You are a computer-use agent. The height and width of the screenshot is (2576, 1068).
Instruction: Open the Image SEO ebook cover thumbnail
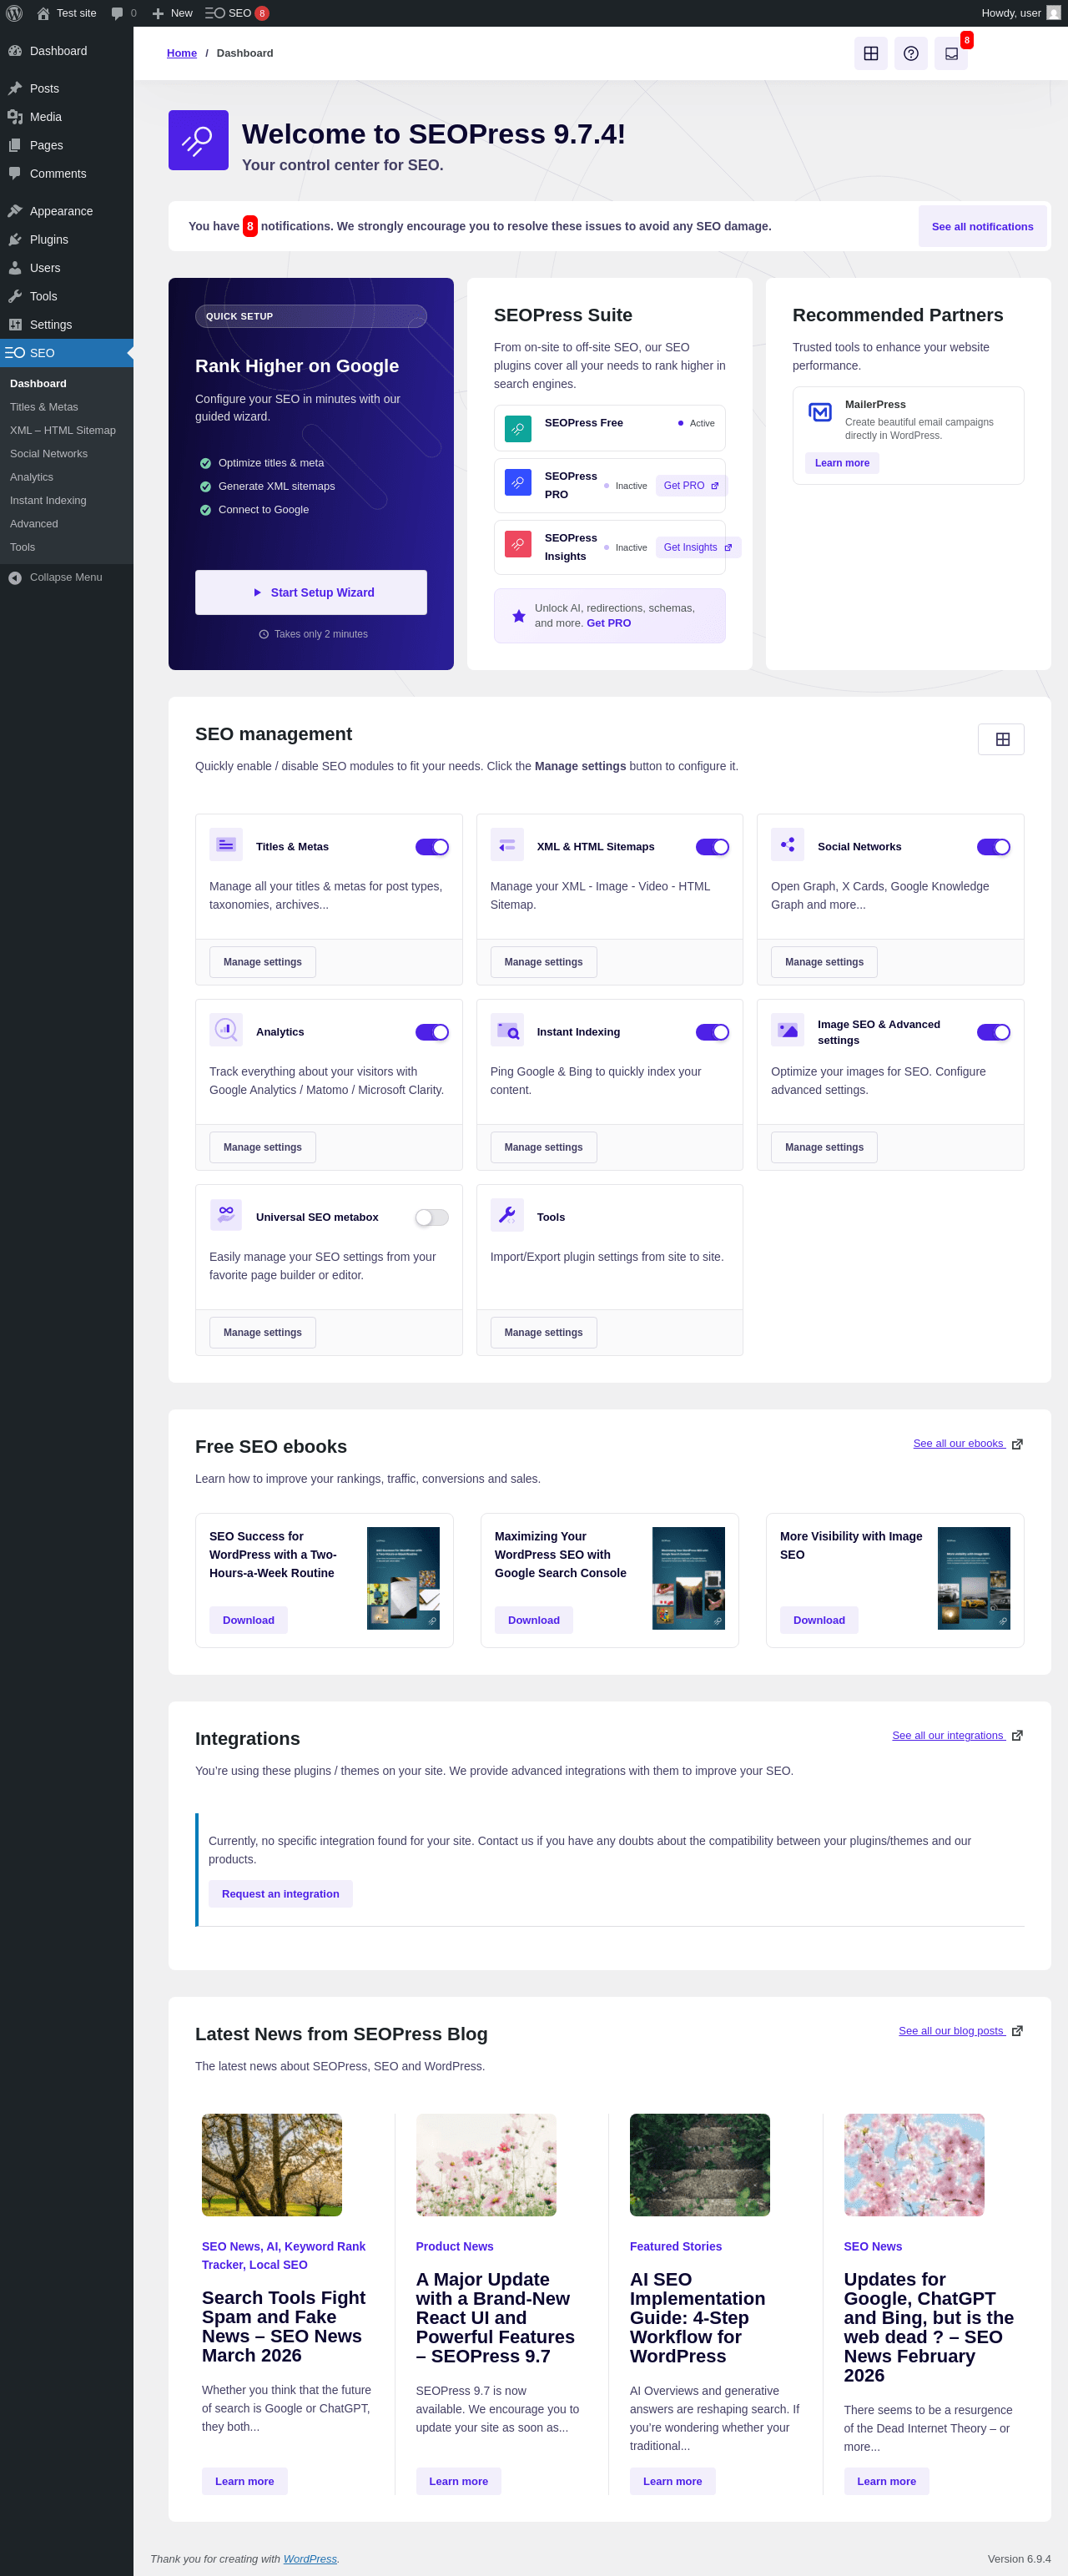click(974, 1578)
